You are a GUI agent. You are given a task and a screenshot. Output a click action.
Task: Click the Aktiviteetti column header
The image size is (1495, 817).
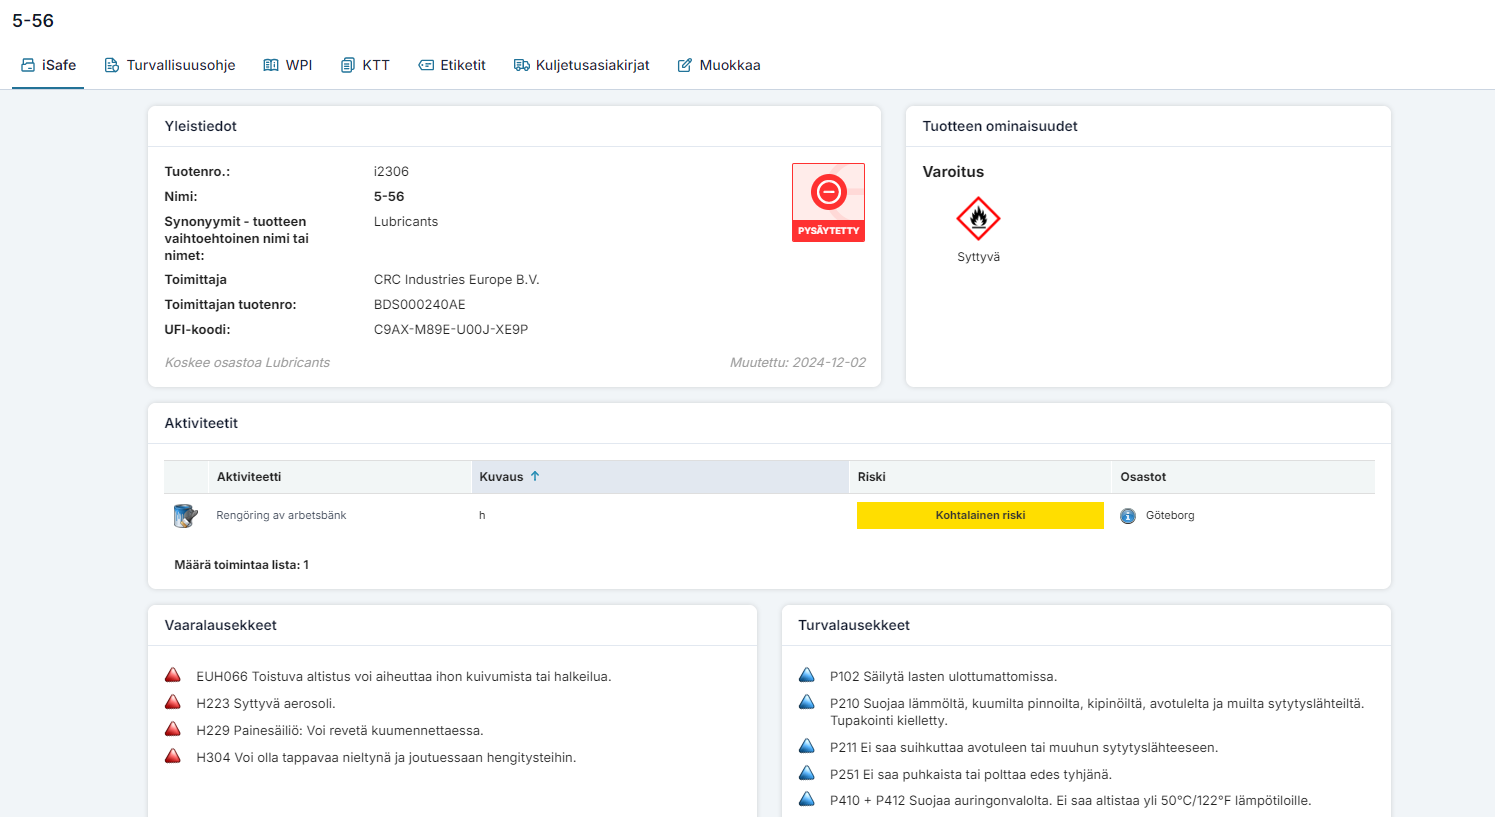coord(339,477)
